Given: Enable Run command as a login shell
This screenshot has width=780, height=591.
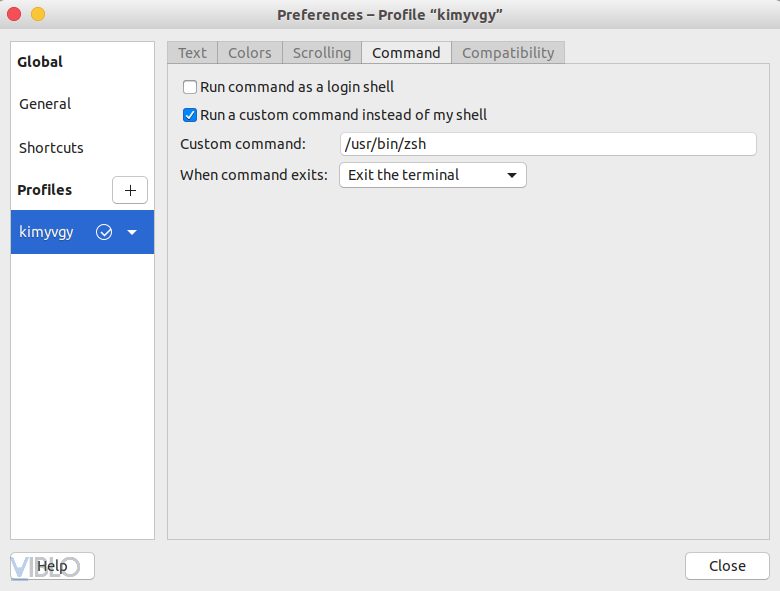Looking at the screenshot, I should pyautogui.click(x=190, y=87).
